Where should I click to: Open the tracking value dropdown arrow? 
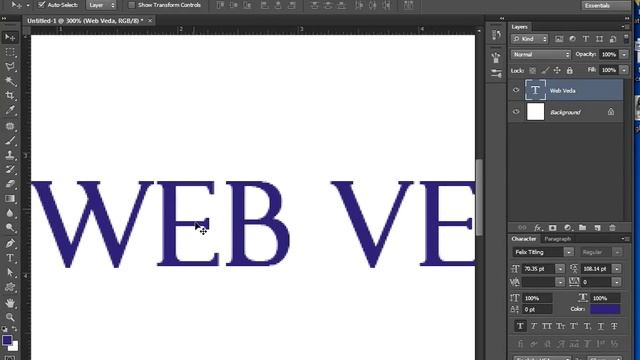point(617,282)
